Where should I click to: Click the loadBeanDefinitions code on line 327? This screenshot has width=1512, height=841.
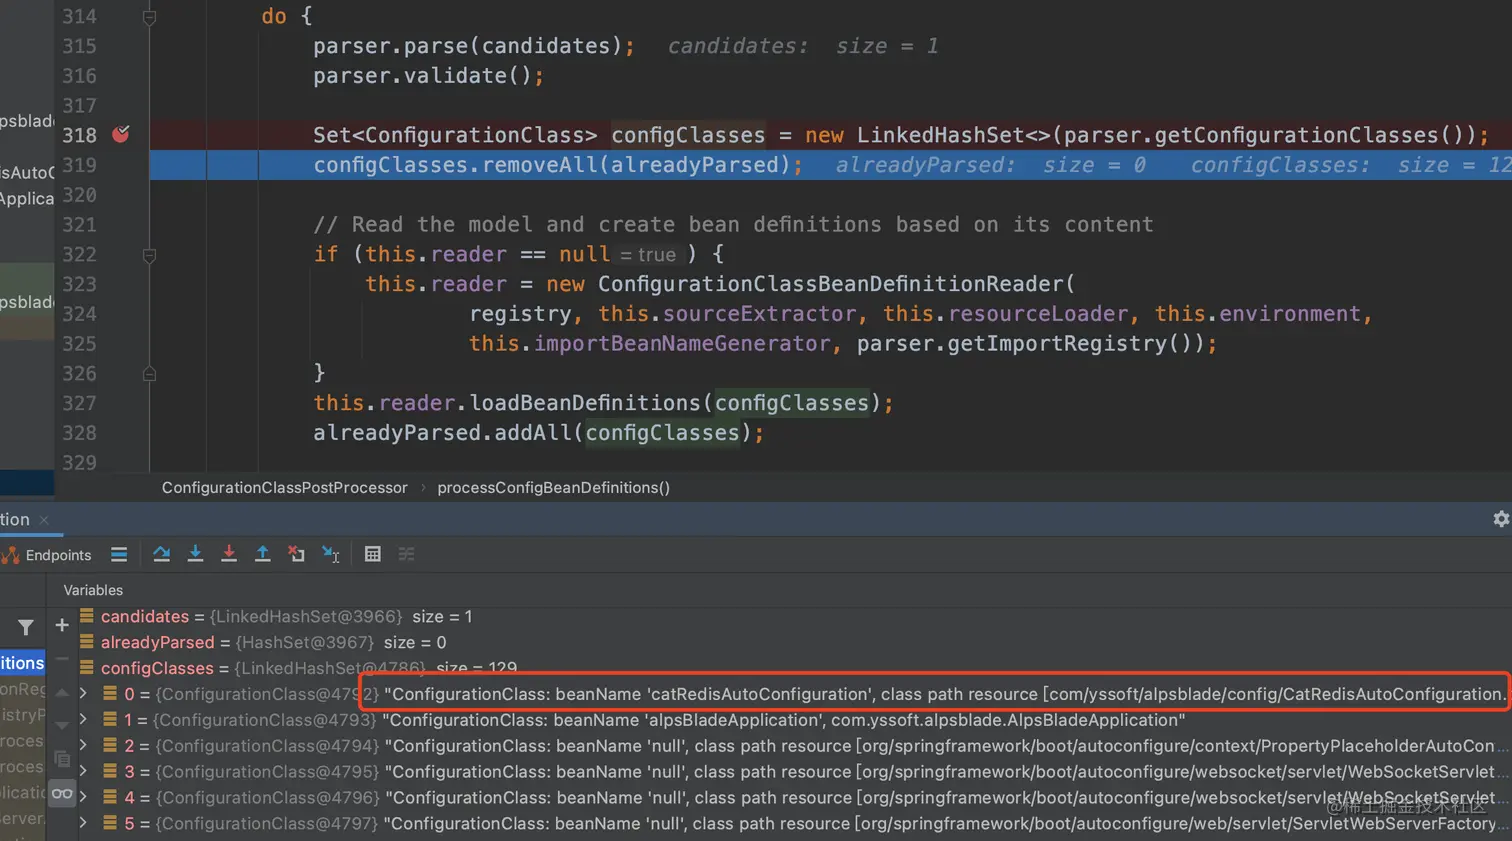click(603, 403)
